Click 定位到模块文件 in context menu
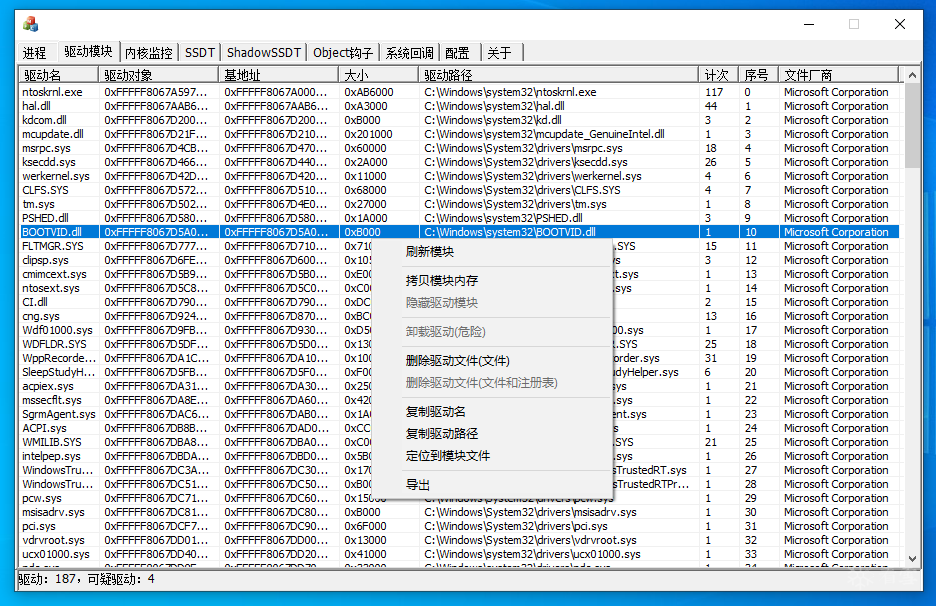The image size is (936, 606). (492, 456)
